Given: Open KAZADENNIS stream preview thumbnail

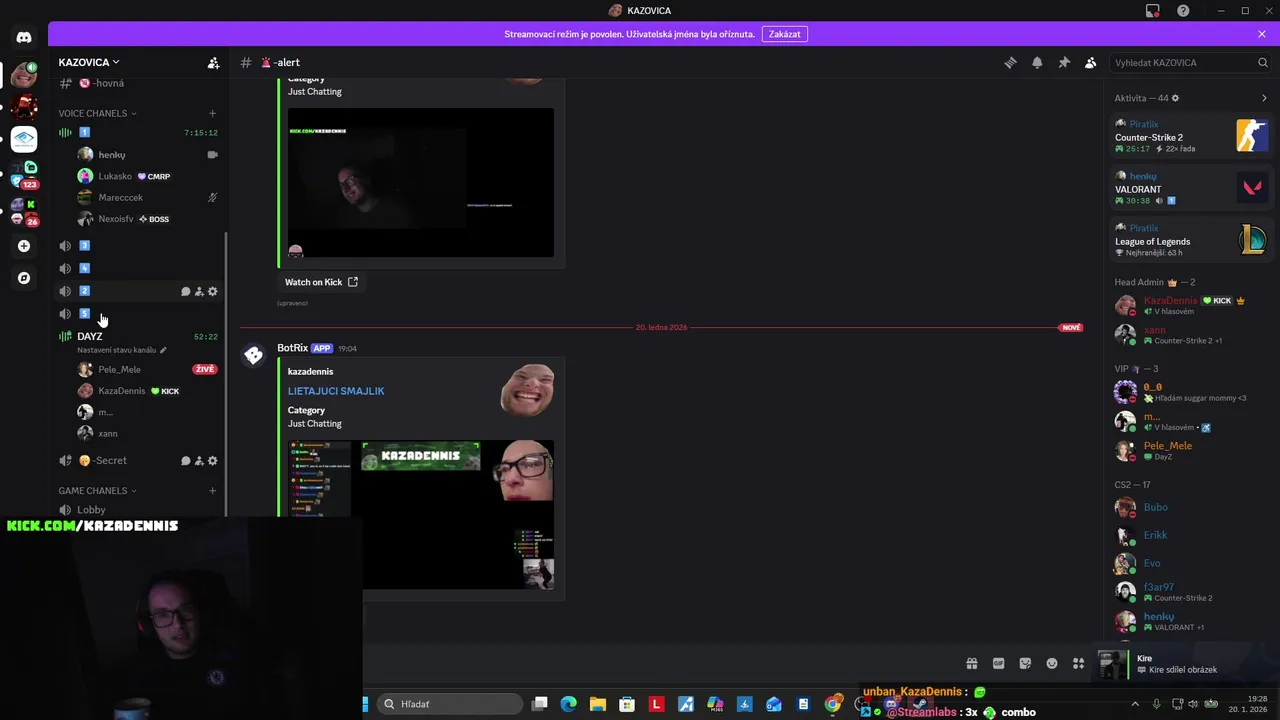Looking at the screenshot, I should click(x=420, y=515).
